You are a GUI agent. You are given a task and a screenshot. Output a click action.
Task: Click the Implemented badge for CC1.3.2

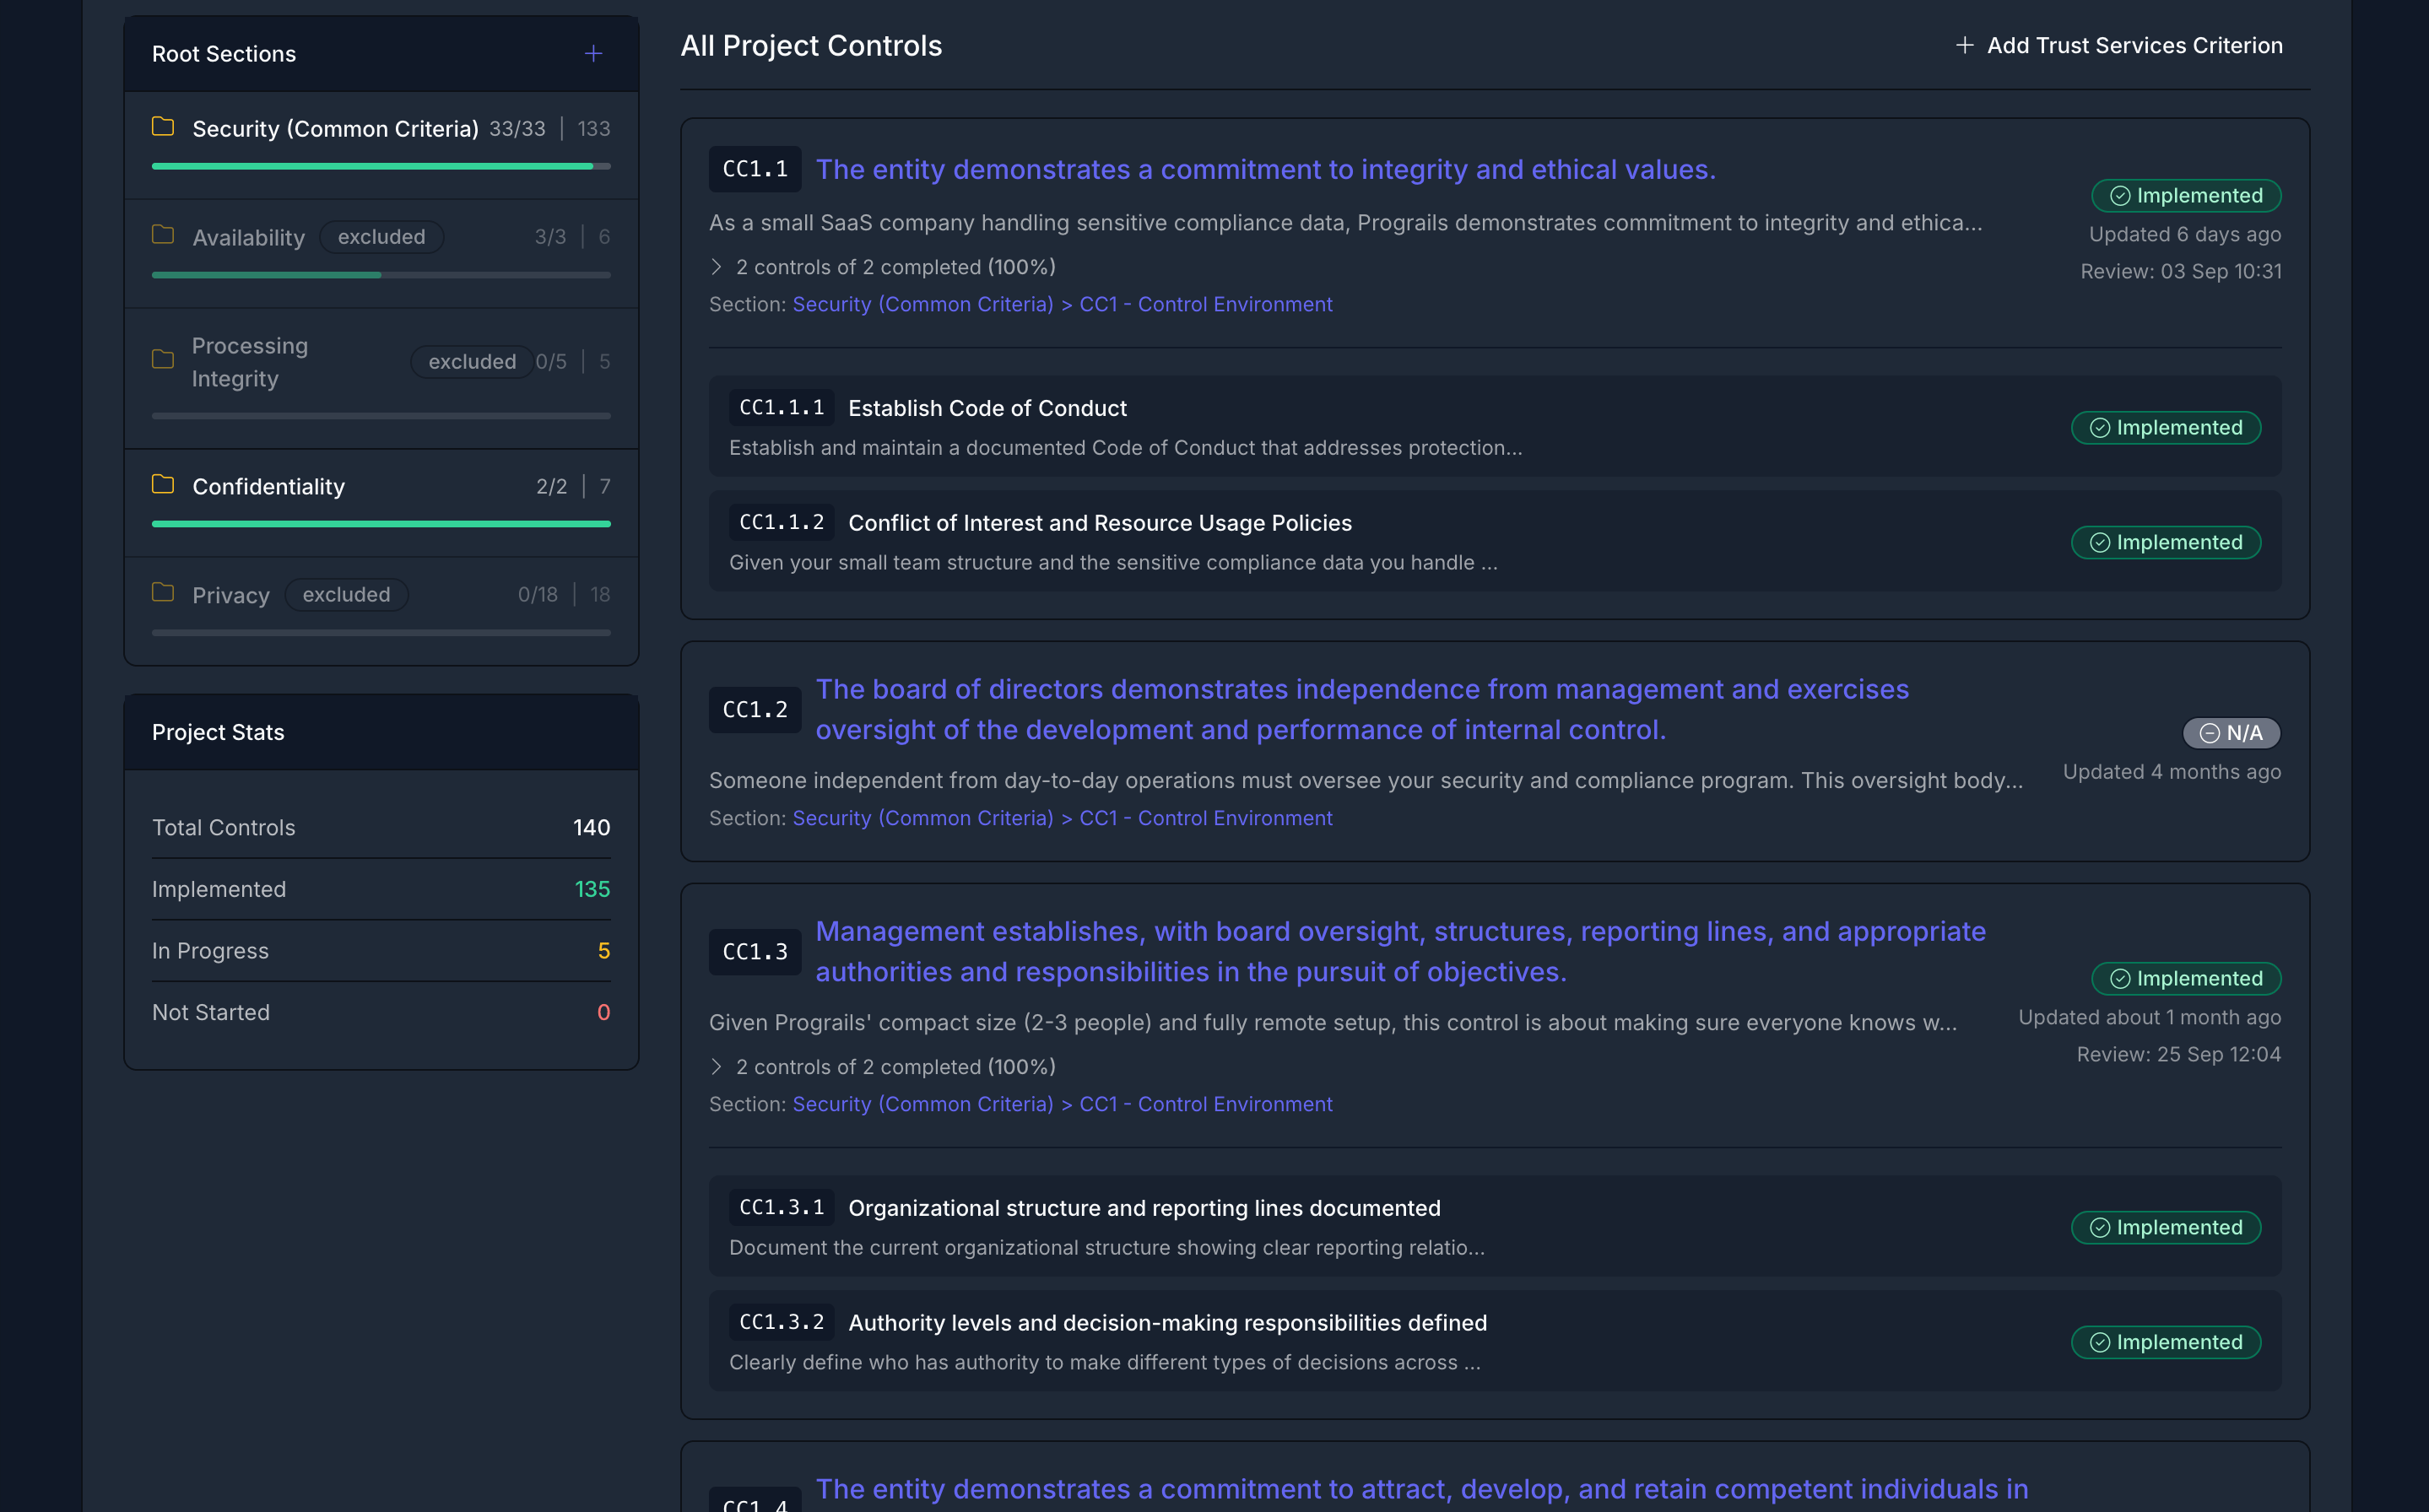pos(2166,1342)
